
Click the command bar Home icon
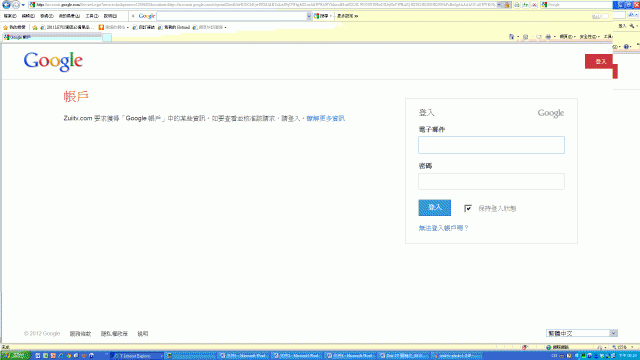pos(511,37)
